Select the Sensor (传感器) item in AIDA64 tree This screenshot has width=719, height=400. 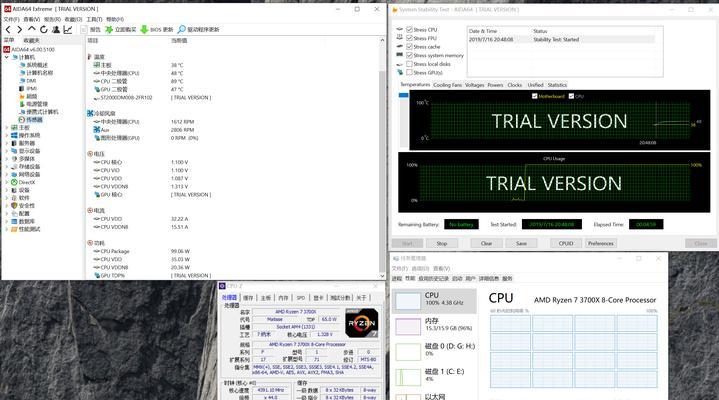coord(30,120)
